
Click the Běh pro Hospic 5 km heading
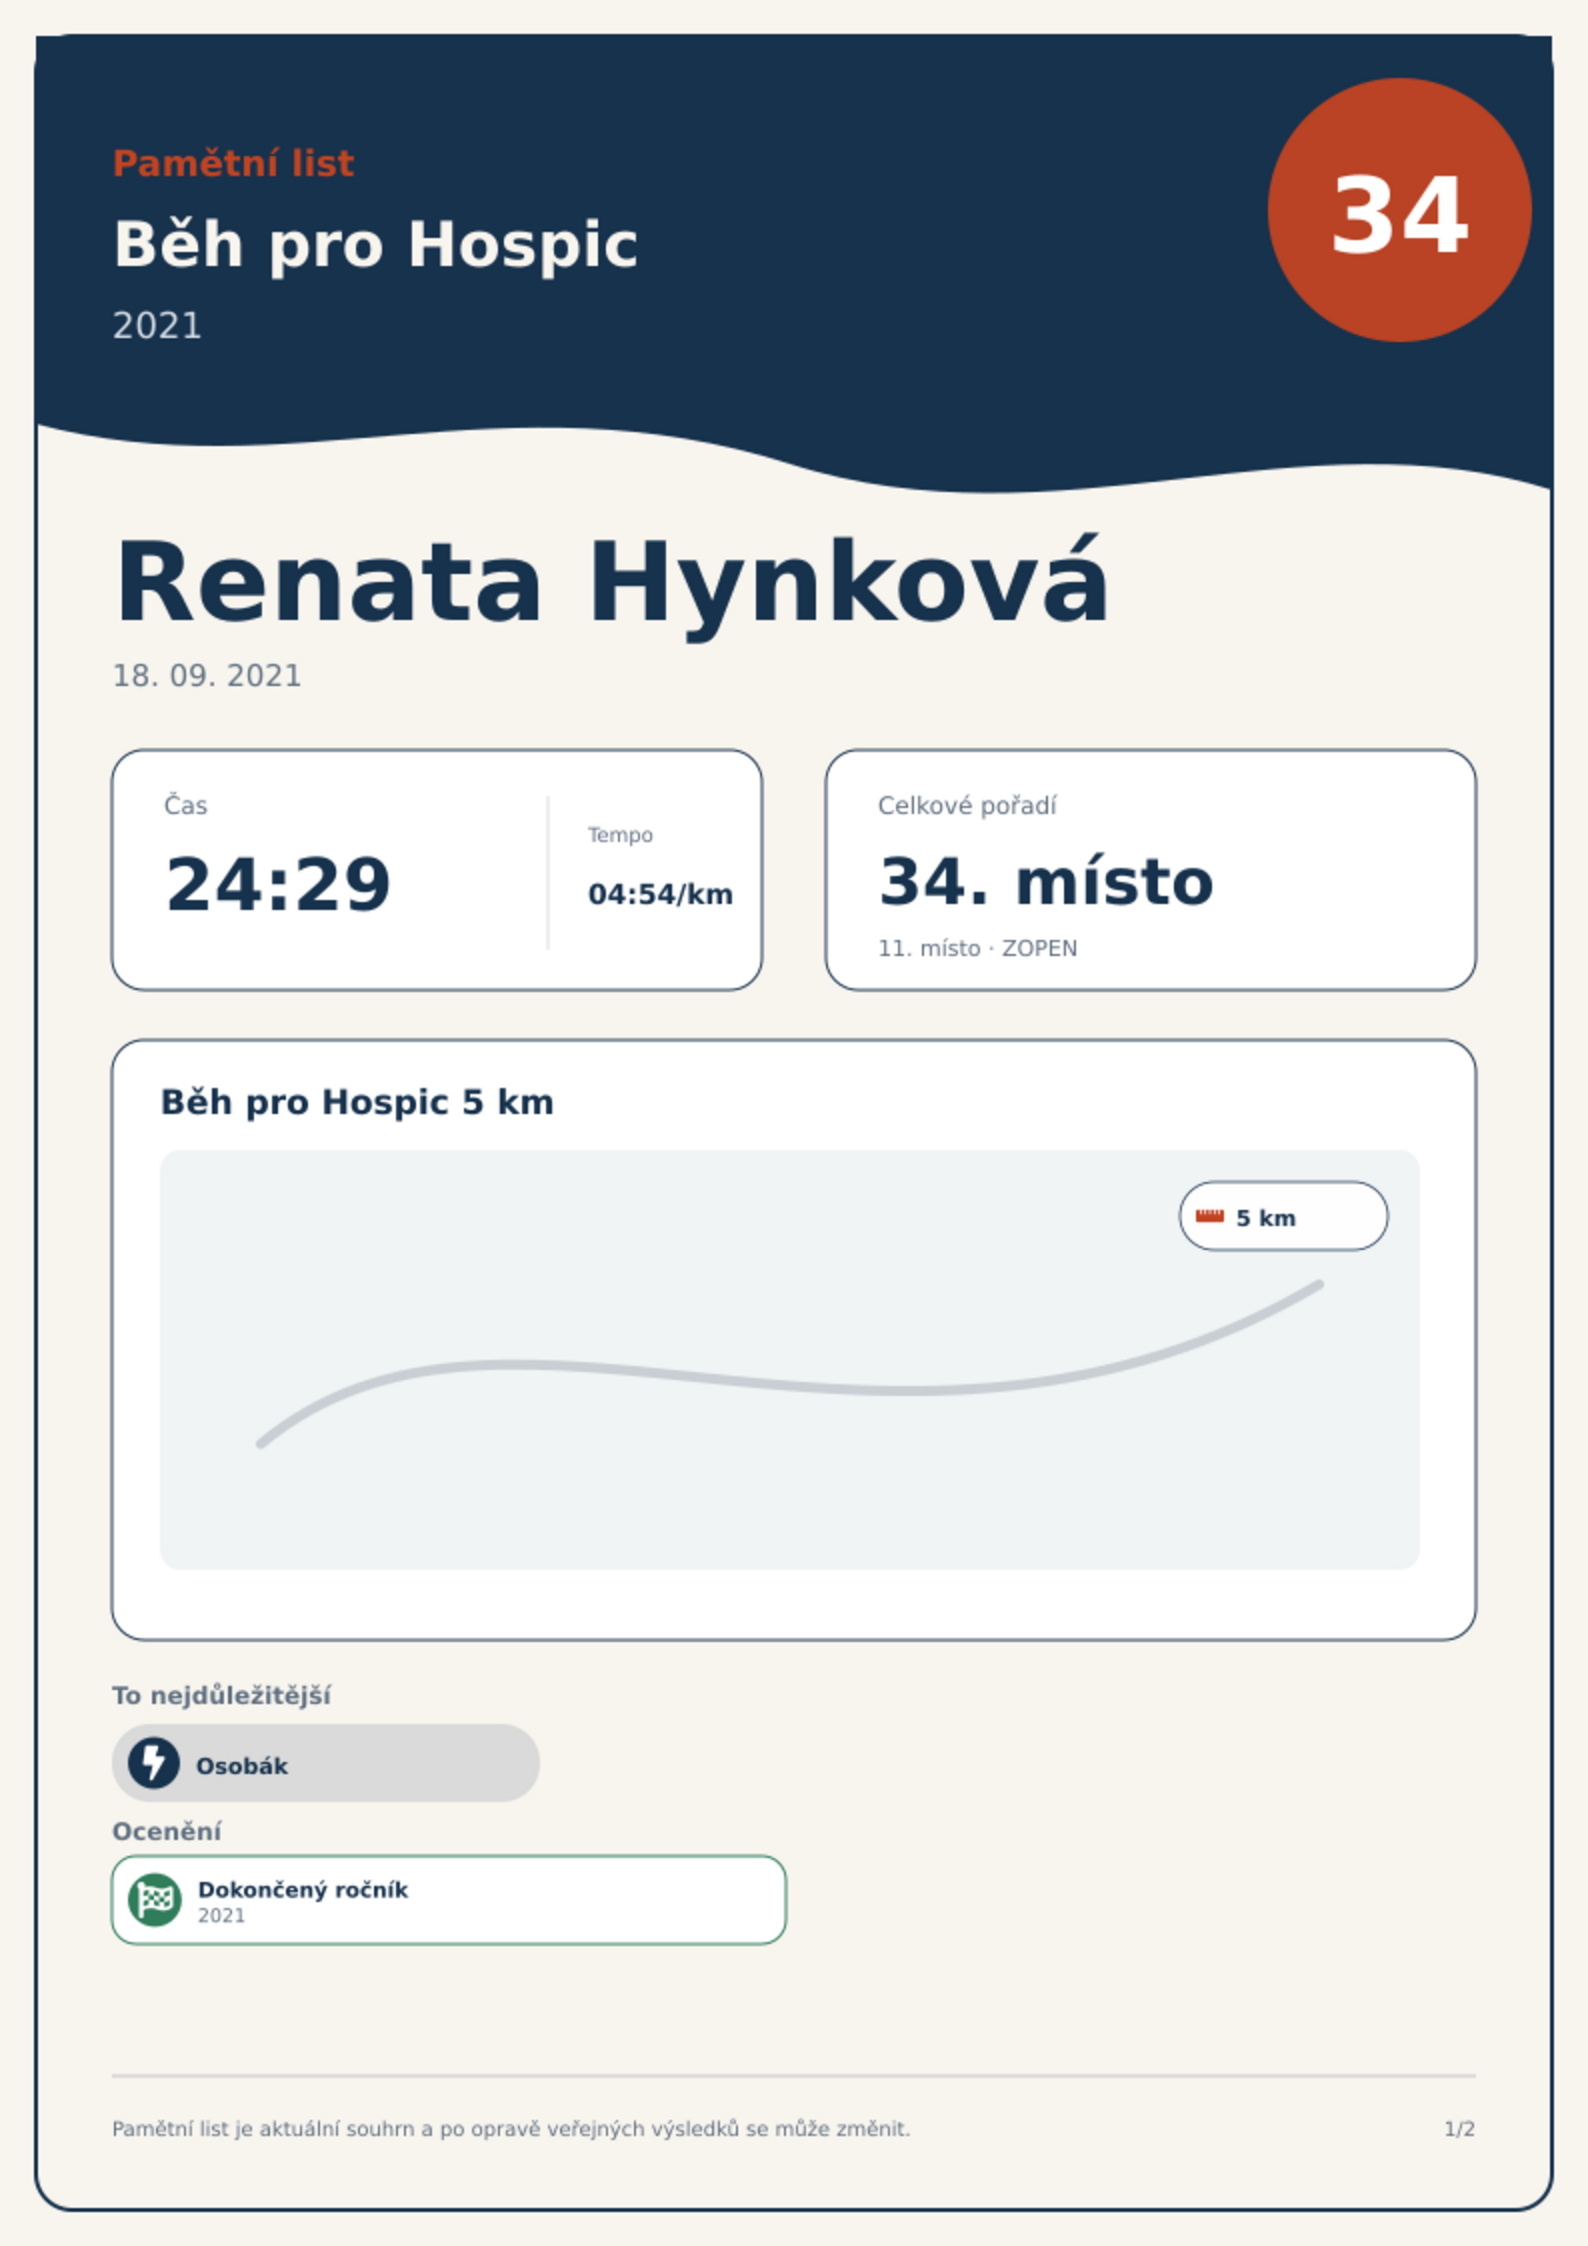pyautogui.click(x=357, y=1102)
